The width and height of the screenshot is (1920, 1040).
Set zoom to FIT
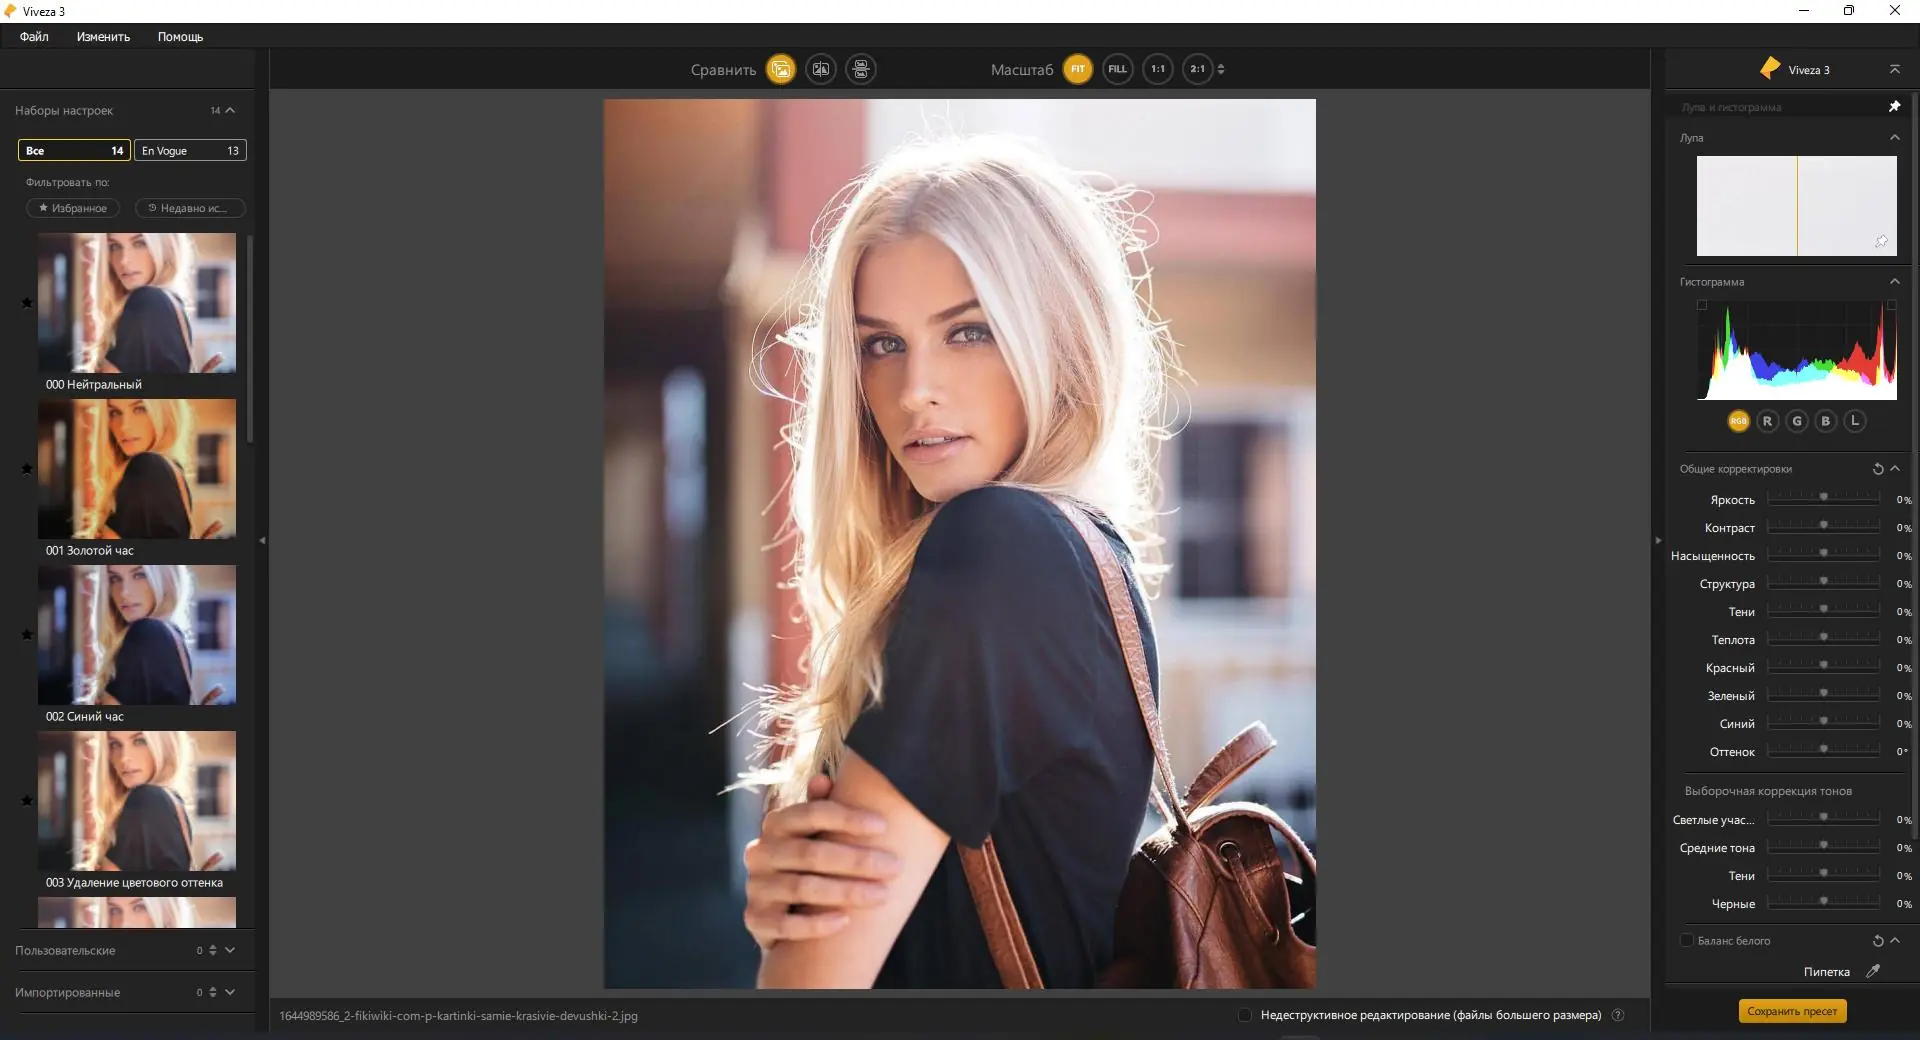(x=1078, y=69)
